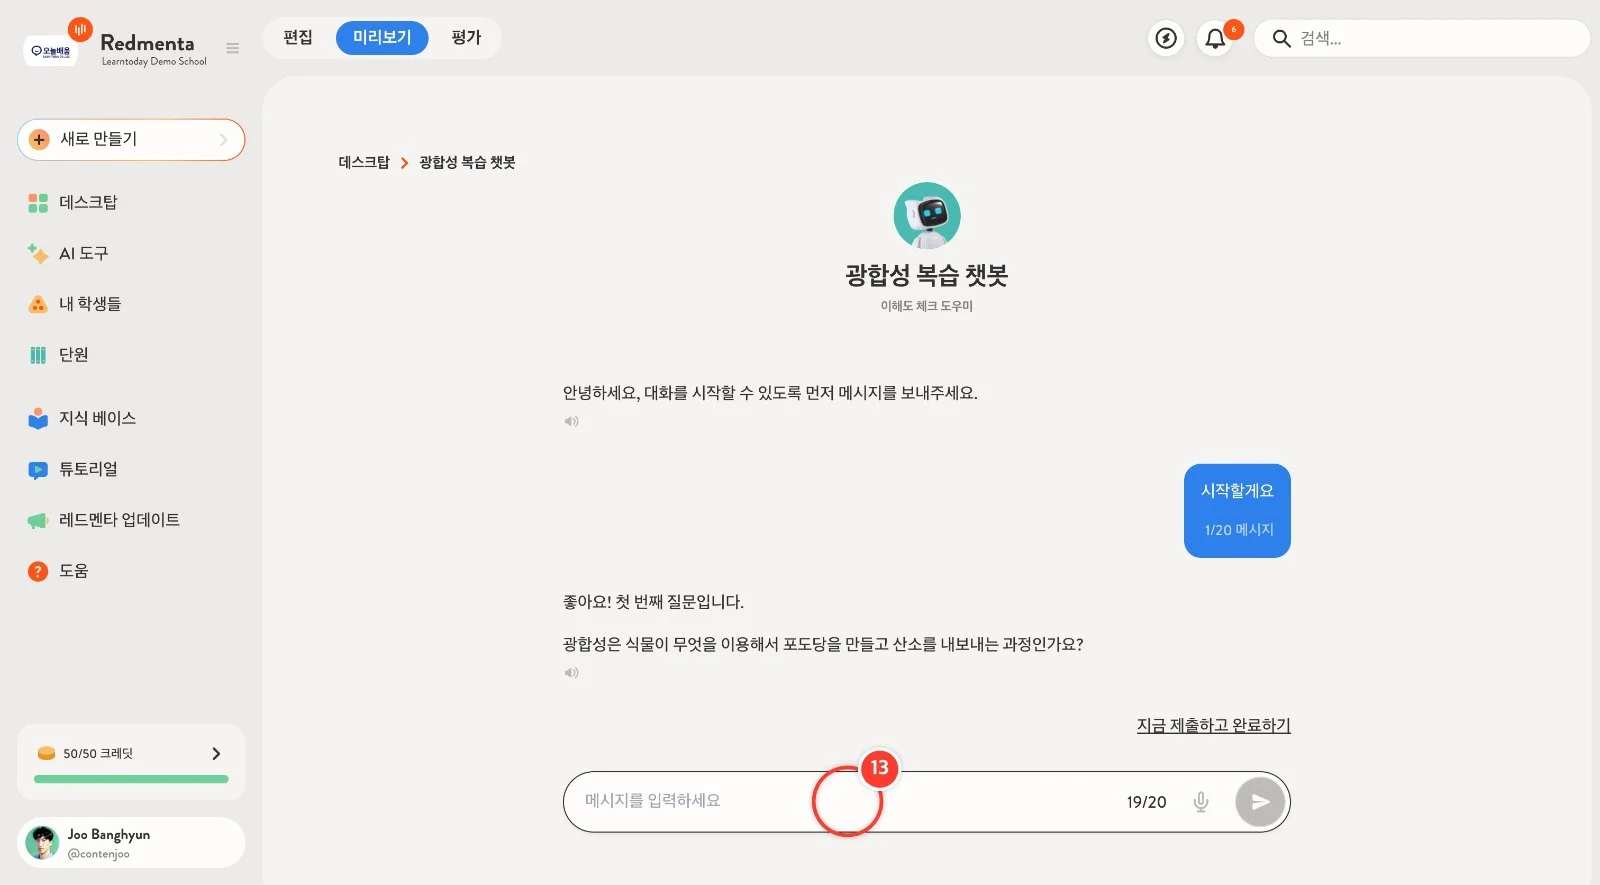Click the 19/20 message counter
Viewport: 1600px width, 885px height.
(1146, 802)
